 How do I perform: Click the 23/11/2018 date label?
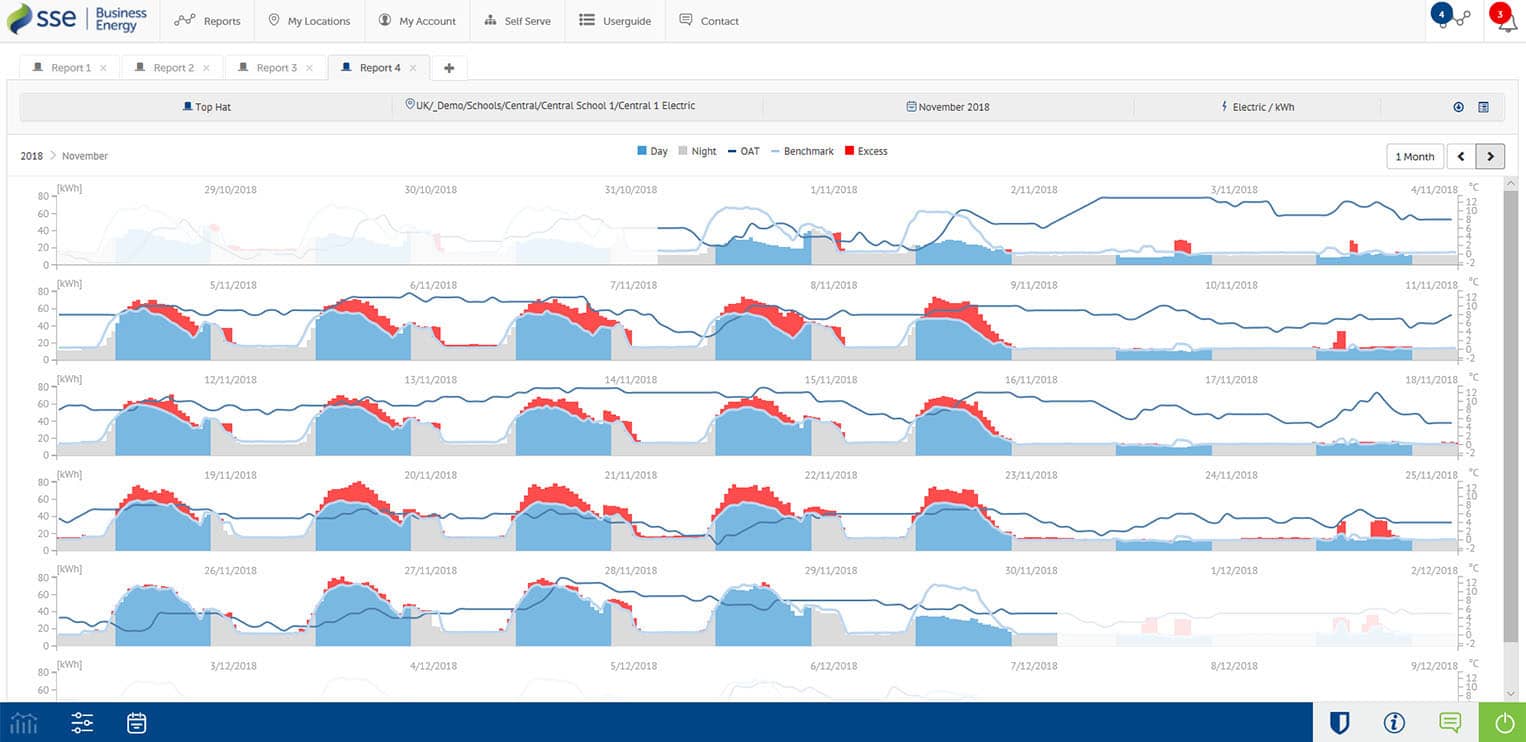click(x=1031, y=475)
